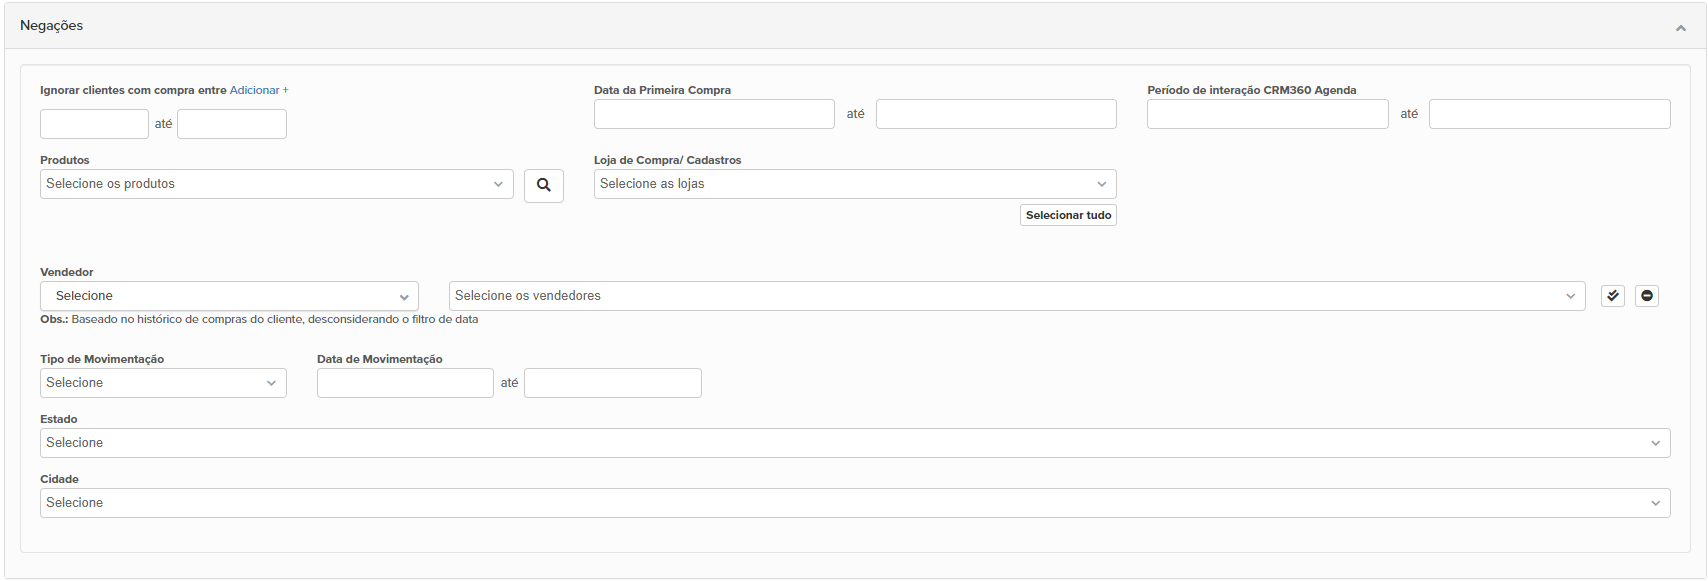Open the Cidade dropdown
The width and height of the screenshot is (1708, 581).
(x=855, y=503)
